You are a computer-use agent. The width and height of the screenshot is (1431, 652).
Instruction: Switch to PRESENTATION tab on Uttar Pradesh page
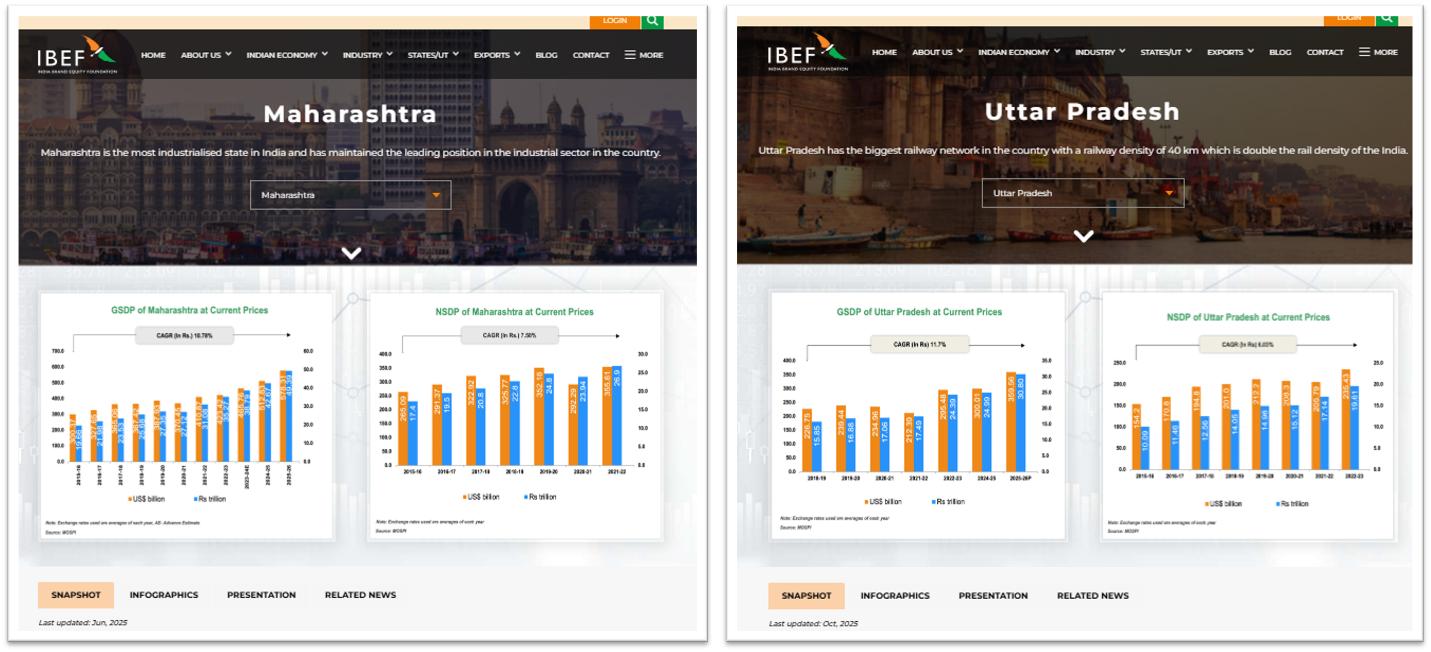[x=993, y=596]
